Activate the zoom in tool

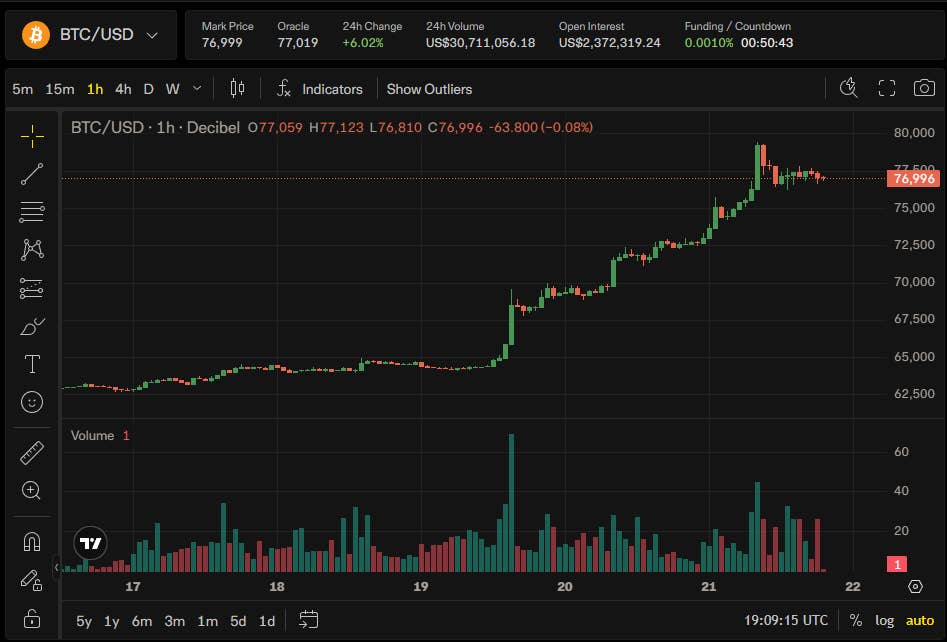[32, 490]
